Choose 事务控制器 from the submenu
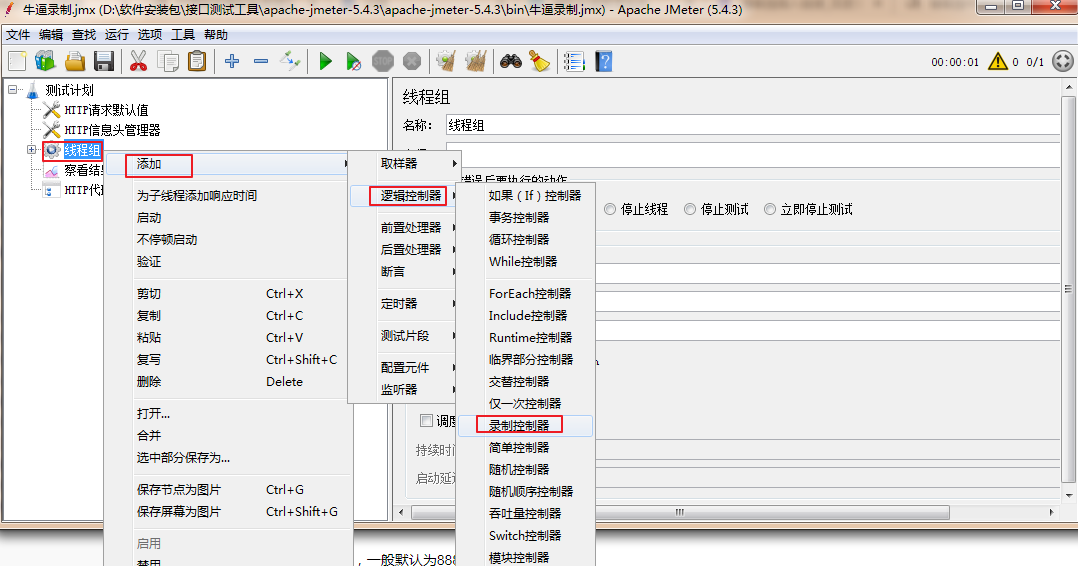 (525, 217)
